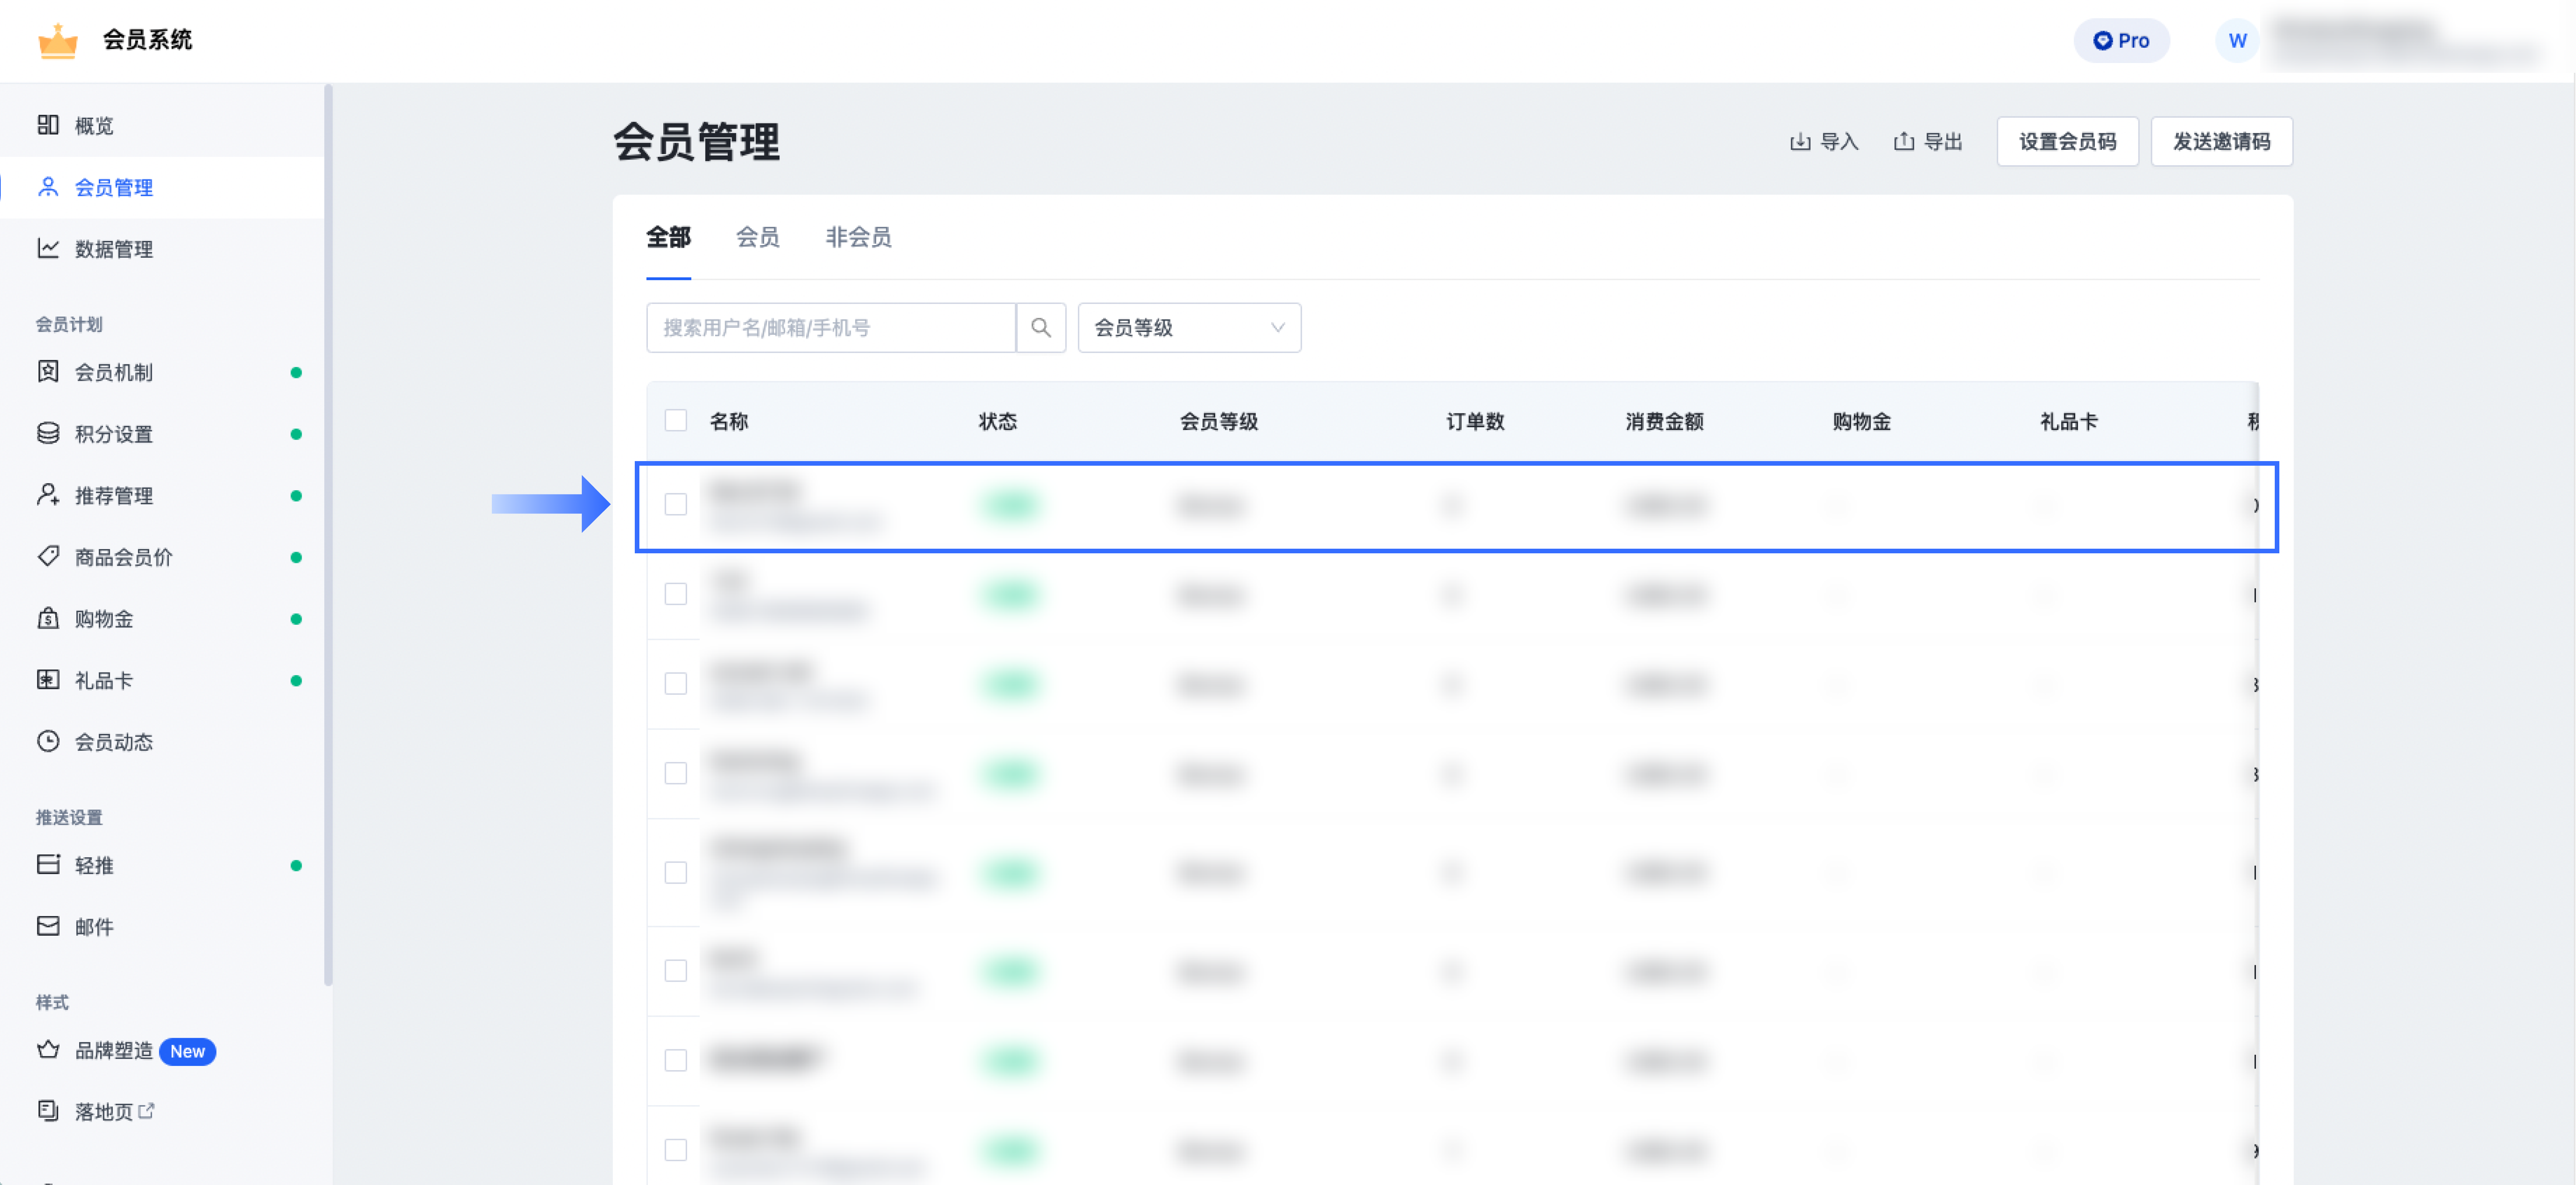2576x1185 pixels.
Task: Open 积分设置 coins icon in sidebar
Action: [x=48, y=433]
